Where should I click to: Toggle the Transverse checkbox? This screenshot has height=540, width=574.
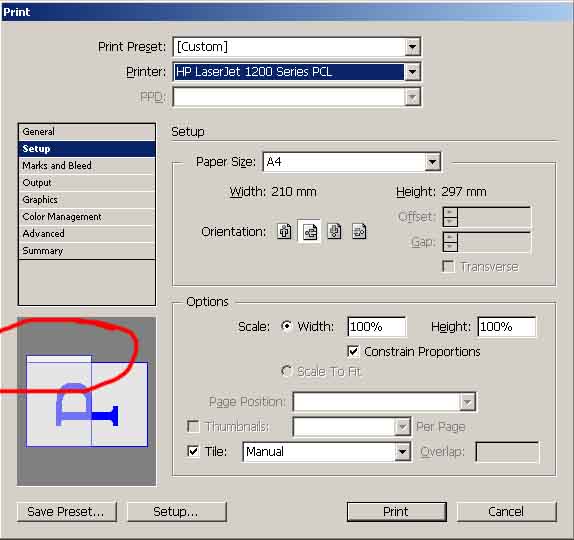[x=448, y=267]
